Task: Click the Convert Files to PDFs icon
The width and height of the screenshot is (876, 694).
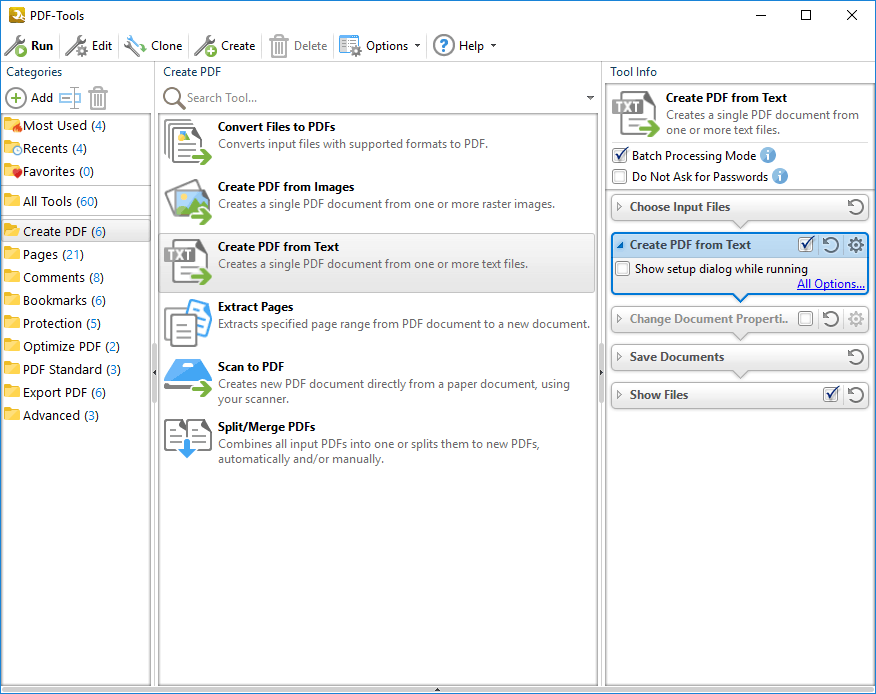Action: (188, 142)
